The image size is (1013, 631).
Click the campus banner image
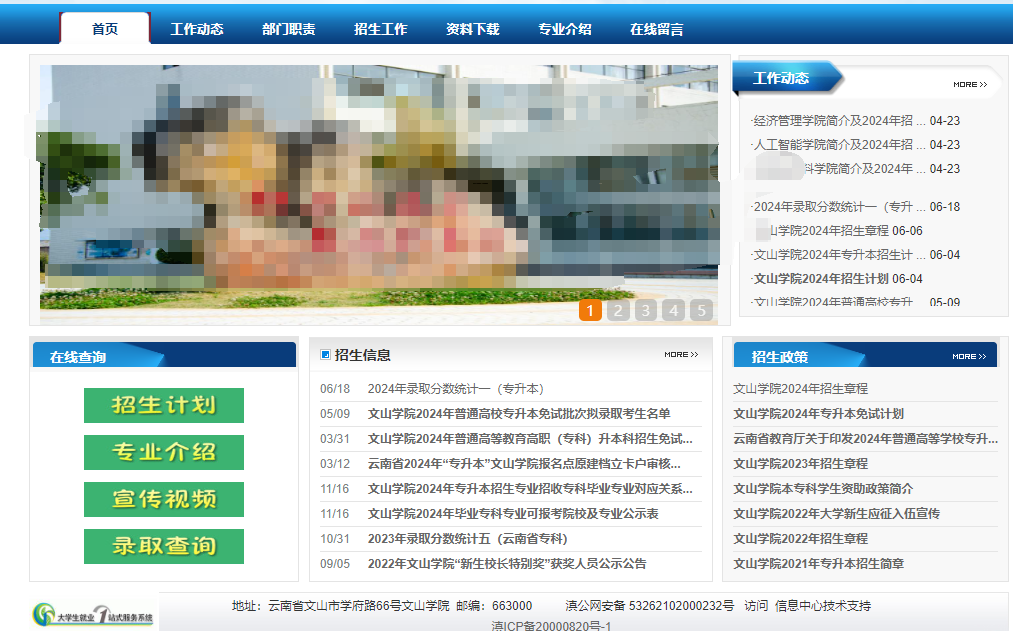[379, 192]
